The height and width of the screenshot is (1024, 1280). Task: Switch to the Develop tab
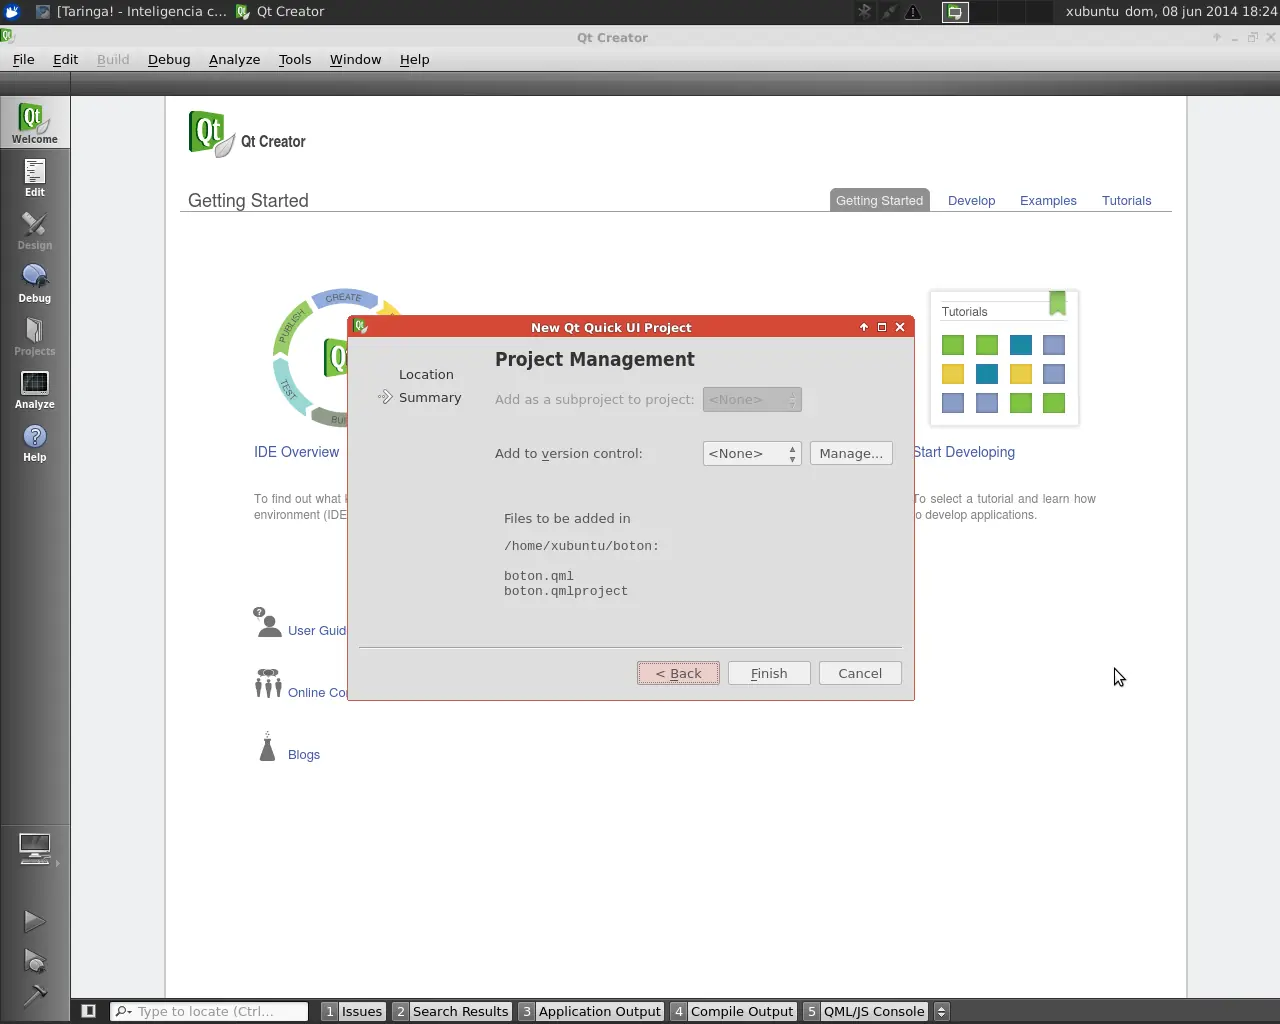(972, 200)
